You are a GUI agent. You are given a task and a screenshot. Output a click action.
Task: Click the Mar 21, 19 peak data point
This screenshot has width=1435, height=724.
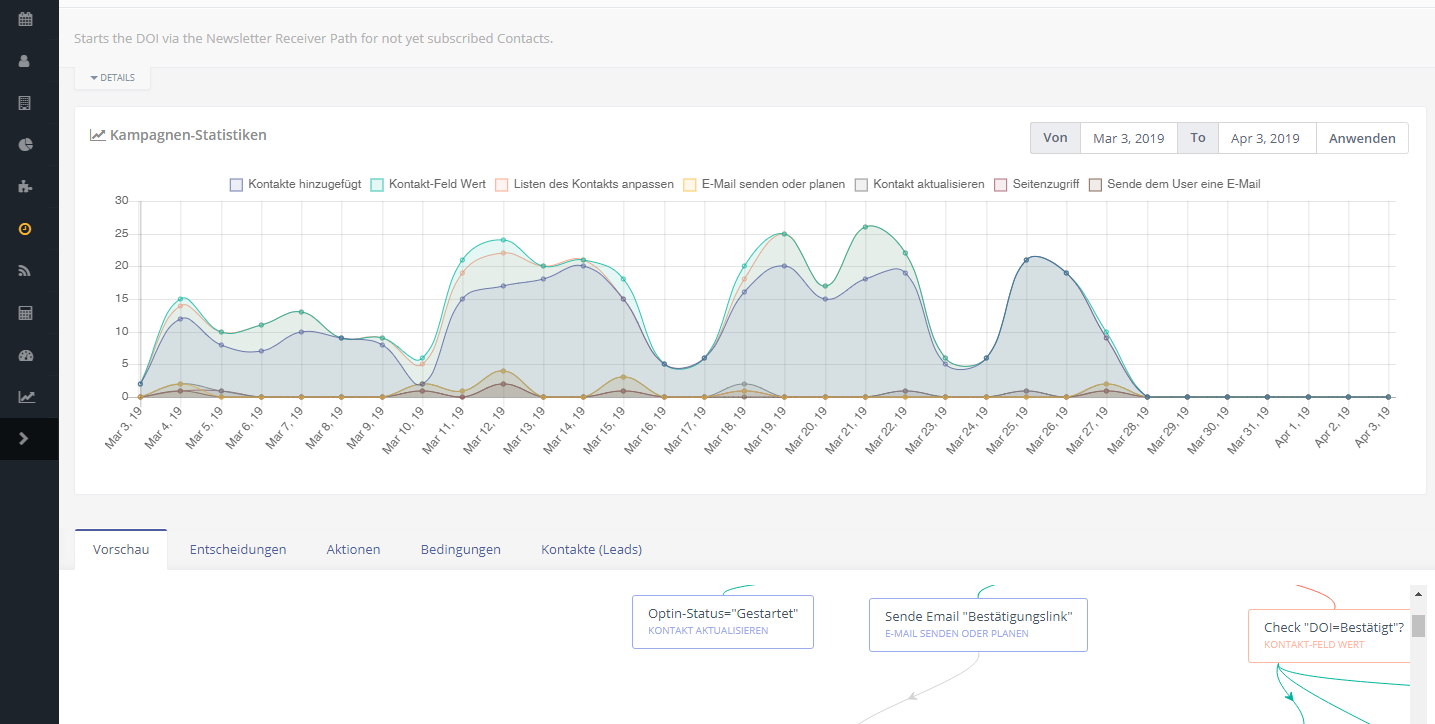(x=865, y=227)
